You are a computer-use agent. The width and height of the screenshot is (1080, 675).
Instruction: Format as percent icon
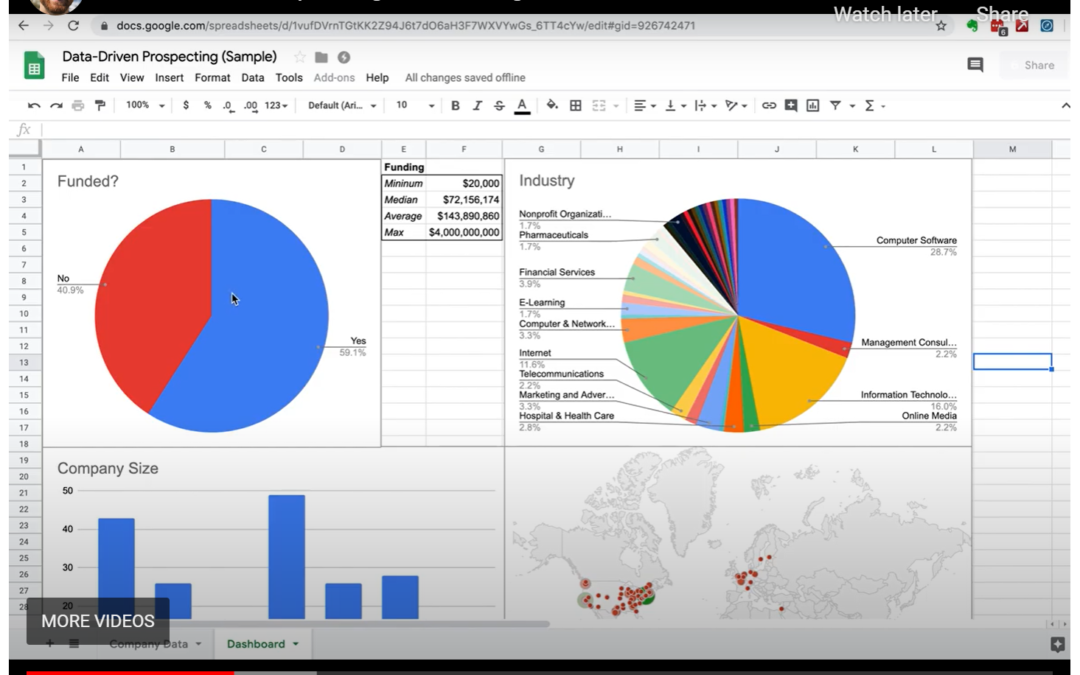[x=207, y=105]
